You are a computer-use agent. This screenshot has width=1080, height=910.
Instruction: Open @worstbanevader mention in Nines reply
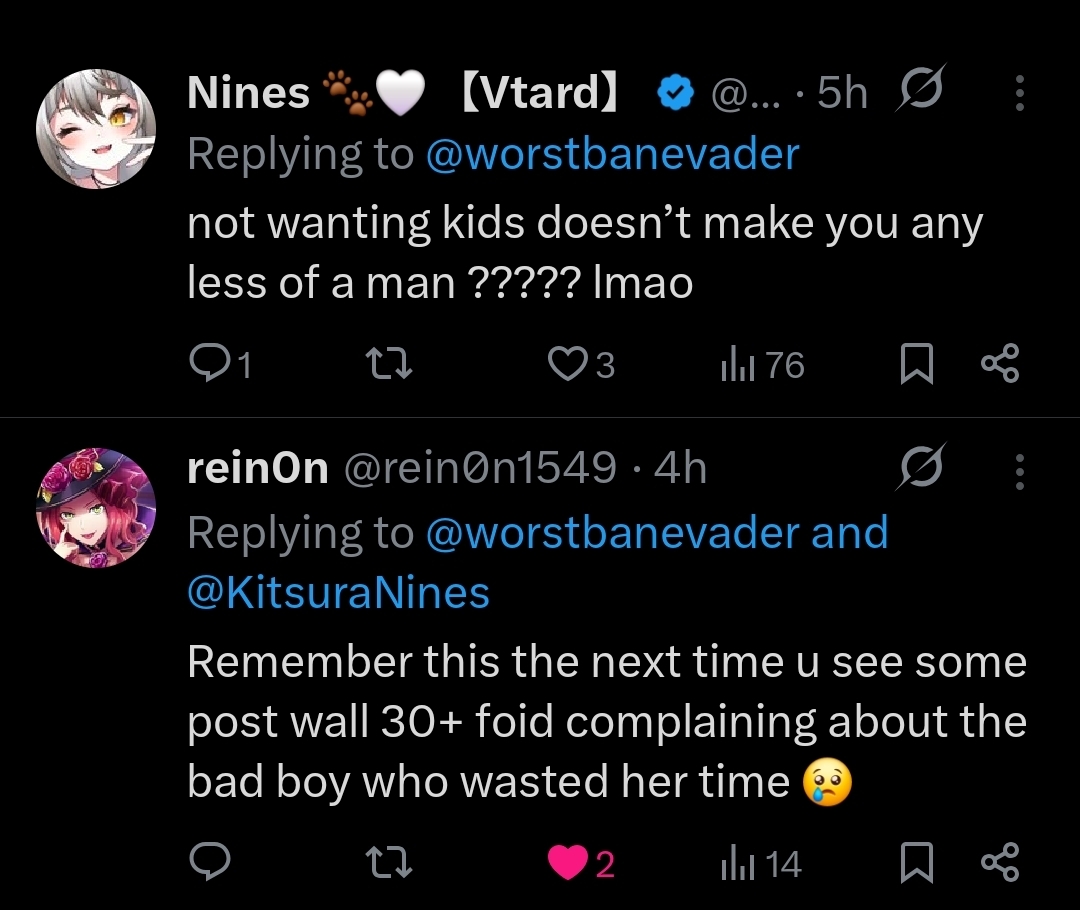pos(612,153)
